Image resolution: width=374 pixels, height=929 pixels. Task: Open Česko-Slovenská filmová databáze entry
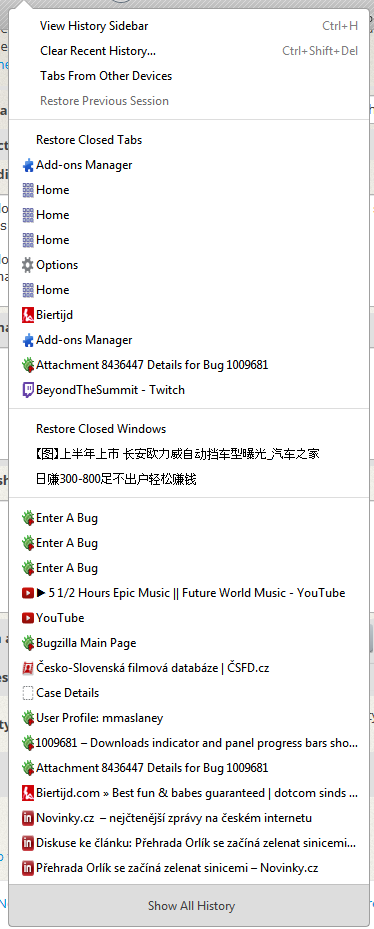tap(188, 668)
